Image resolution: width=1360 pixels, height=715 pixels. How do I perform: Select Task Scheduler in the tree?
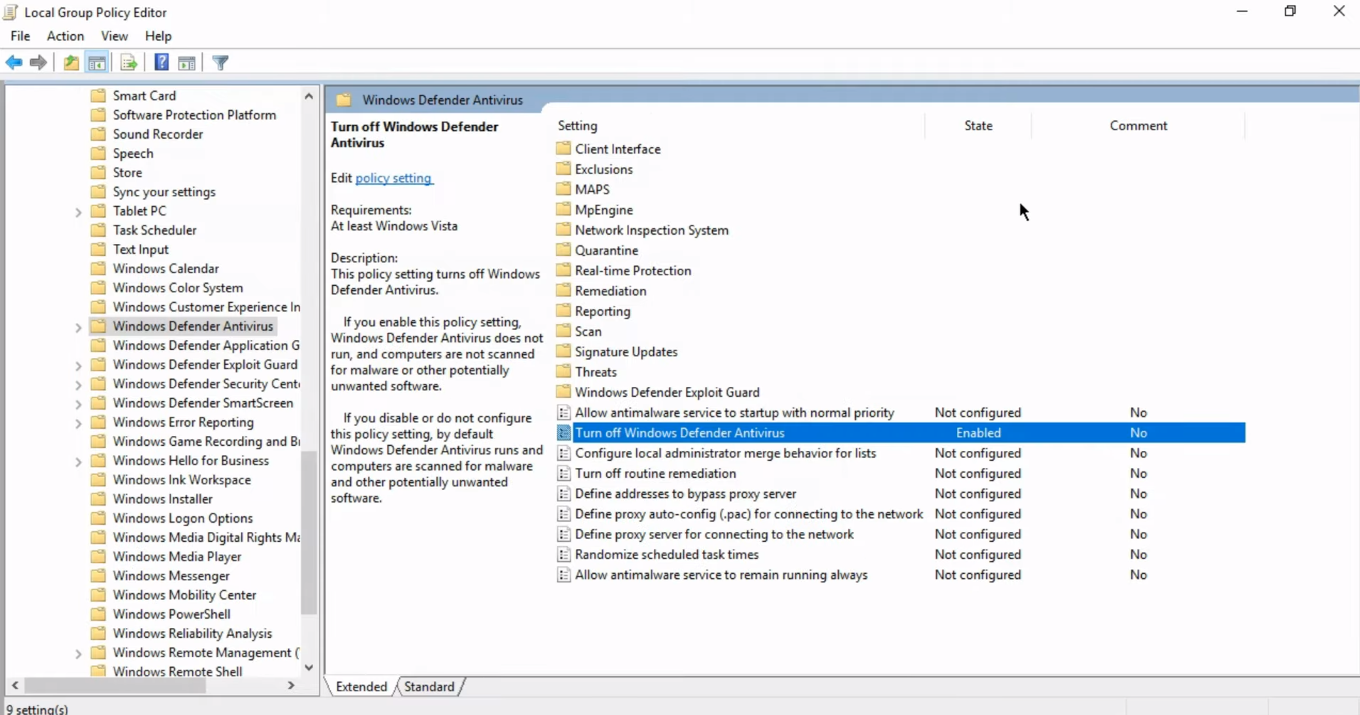pos(154,231)
